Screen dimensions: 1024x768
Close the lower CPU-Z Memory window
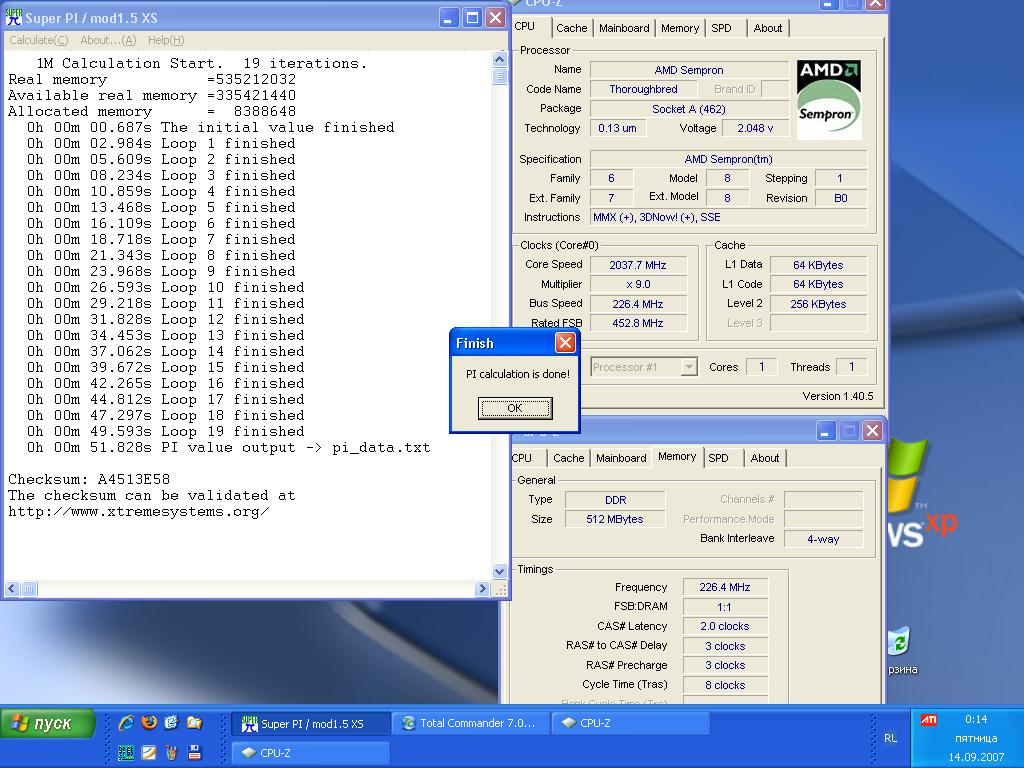pos(872,430)
